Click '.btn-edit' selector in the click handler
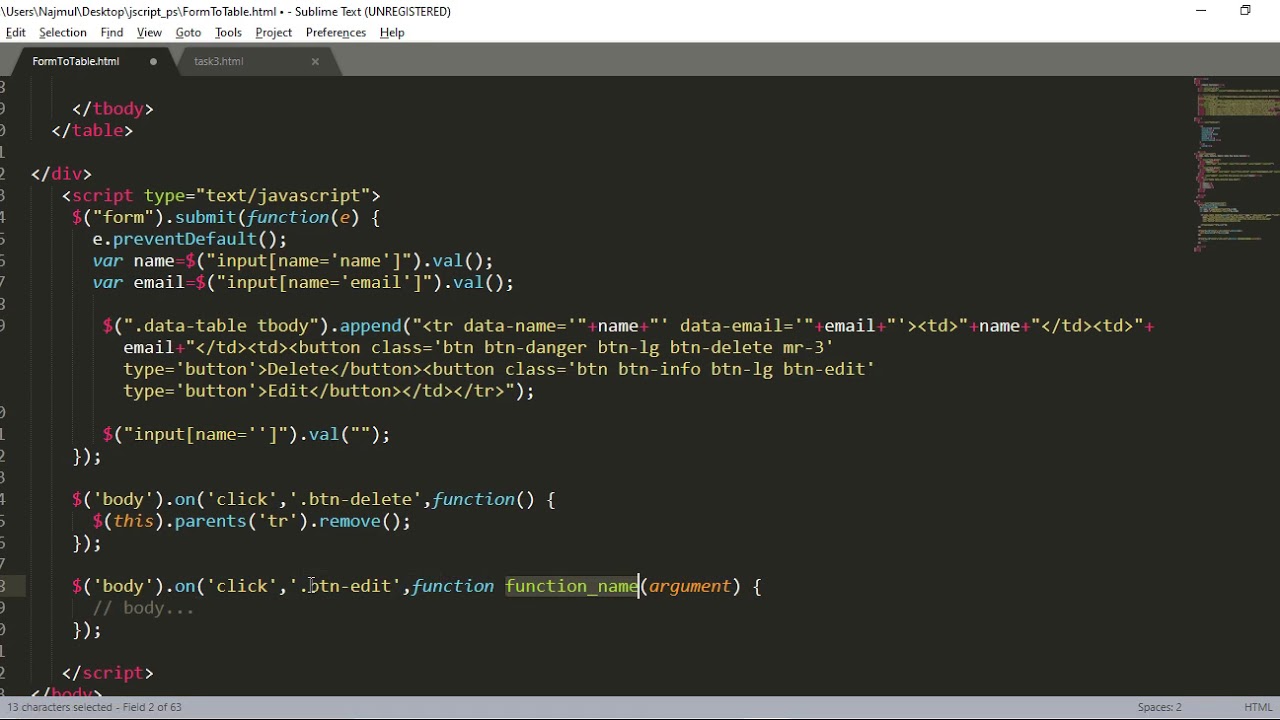 pyautogui.click(x=345, y=586)
